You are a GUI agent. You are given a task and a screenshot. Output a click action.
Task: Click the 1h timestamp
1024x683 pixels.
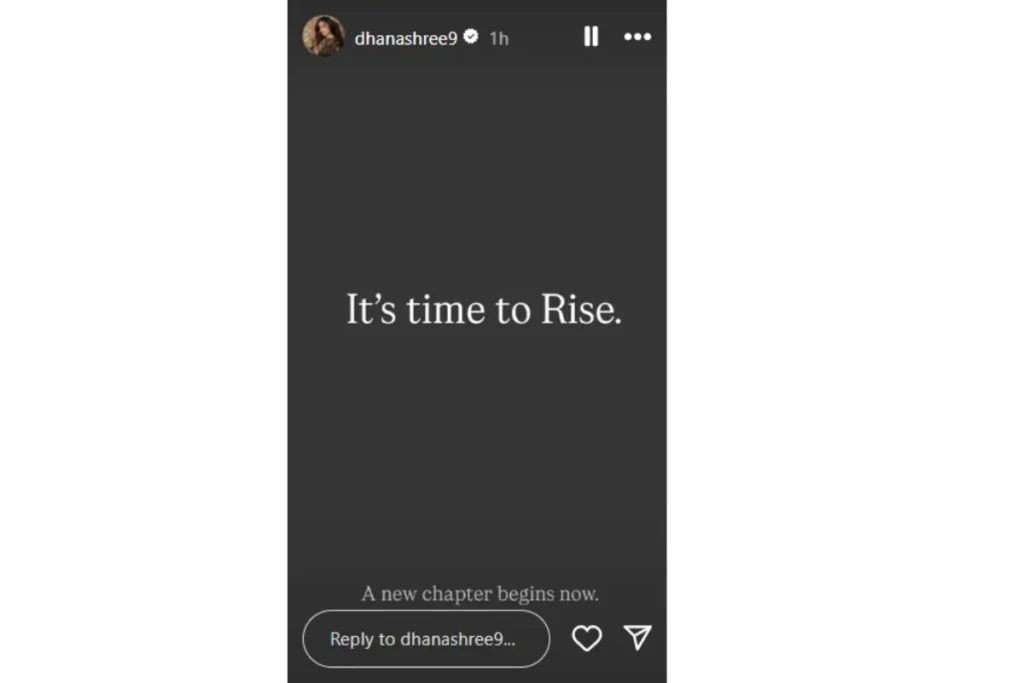click(499, 39)
